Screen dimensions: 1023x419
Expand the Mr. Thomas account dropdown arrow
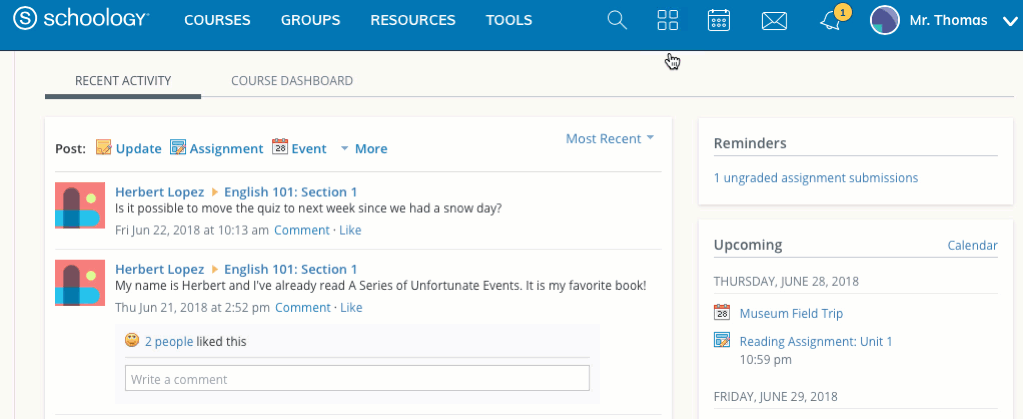pos(1009,21)
